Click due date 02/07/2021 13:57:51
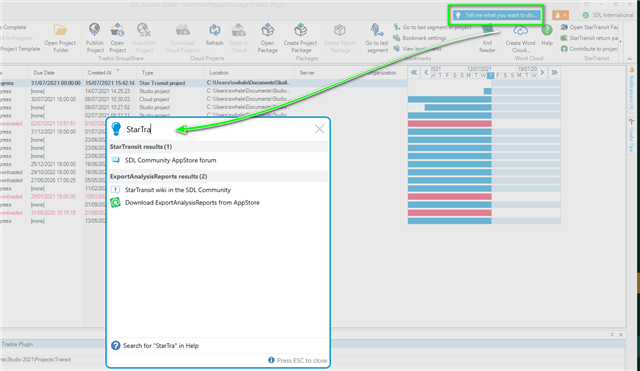 [53, 123]
